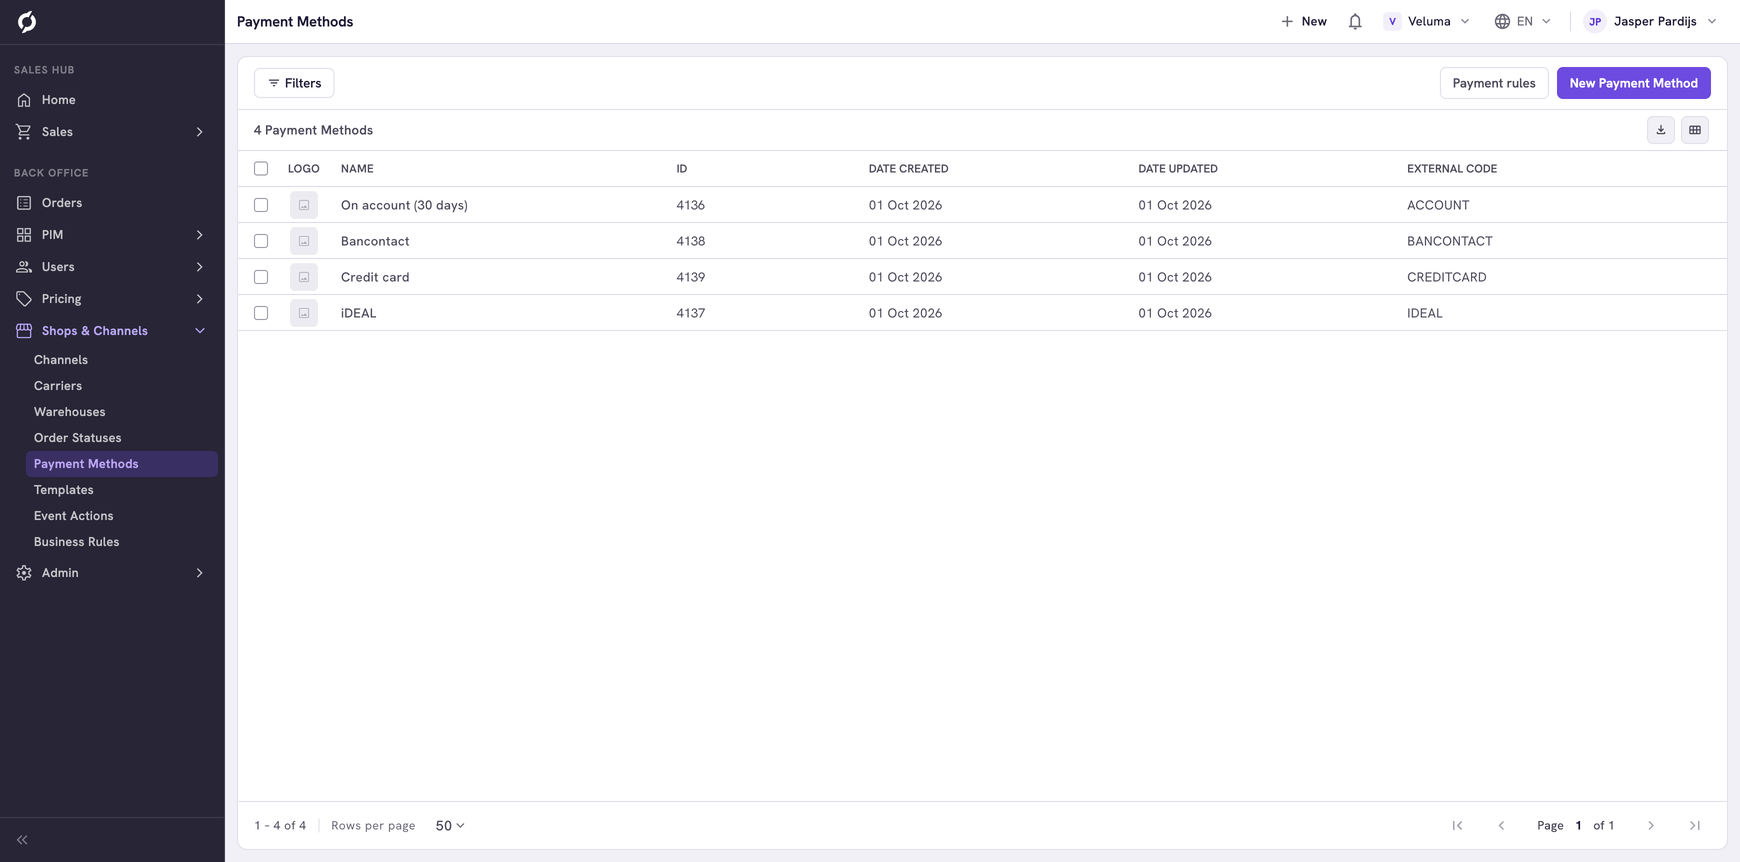
Task: Open the Bancontact payment method name
Action: coord(375,241)
